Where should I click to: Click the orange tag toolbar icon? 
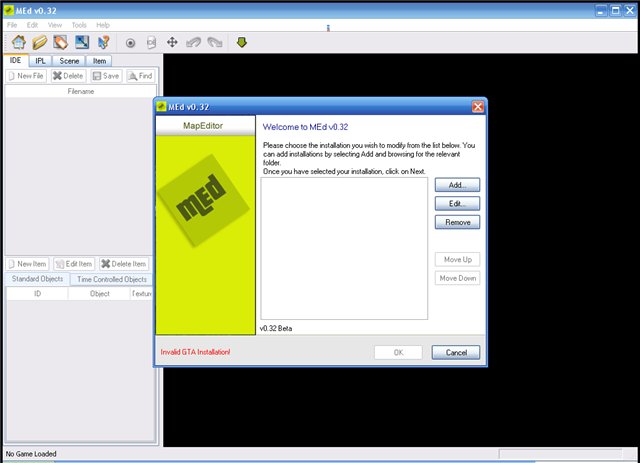[x=61, y=42]
